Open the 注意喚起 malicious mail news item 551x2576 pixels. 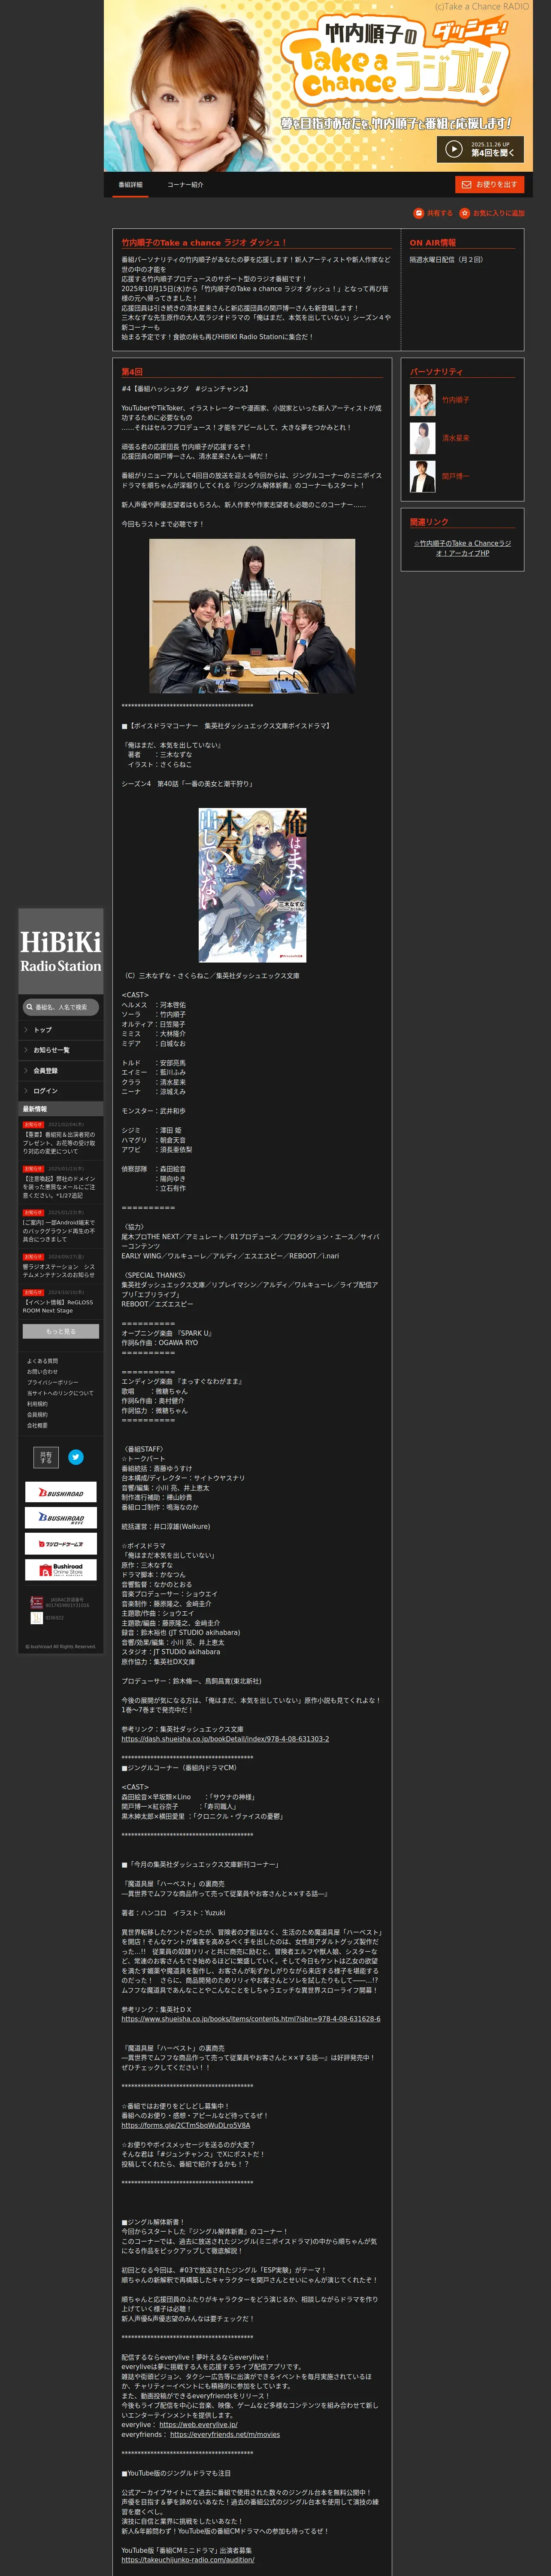[x=60, y=1182]
